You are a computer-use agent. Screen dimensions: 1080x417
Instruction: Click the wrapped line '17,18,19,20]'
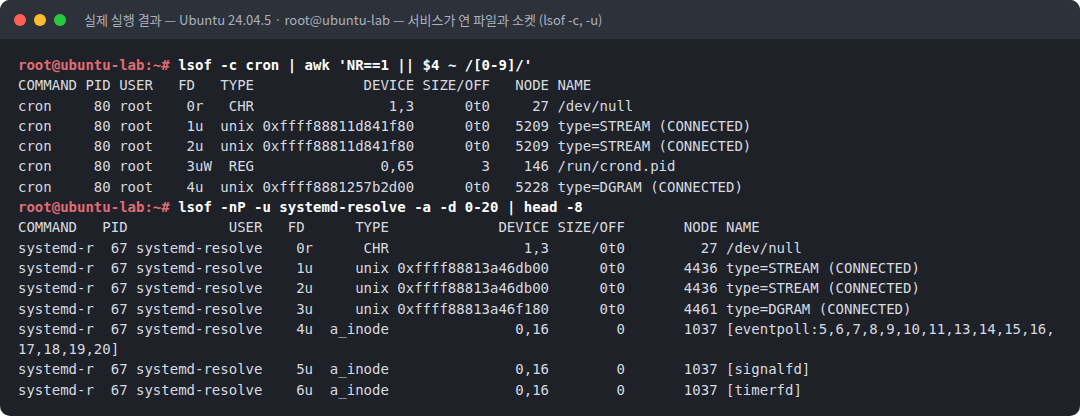(x=68, y=349)
